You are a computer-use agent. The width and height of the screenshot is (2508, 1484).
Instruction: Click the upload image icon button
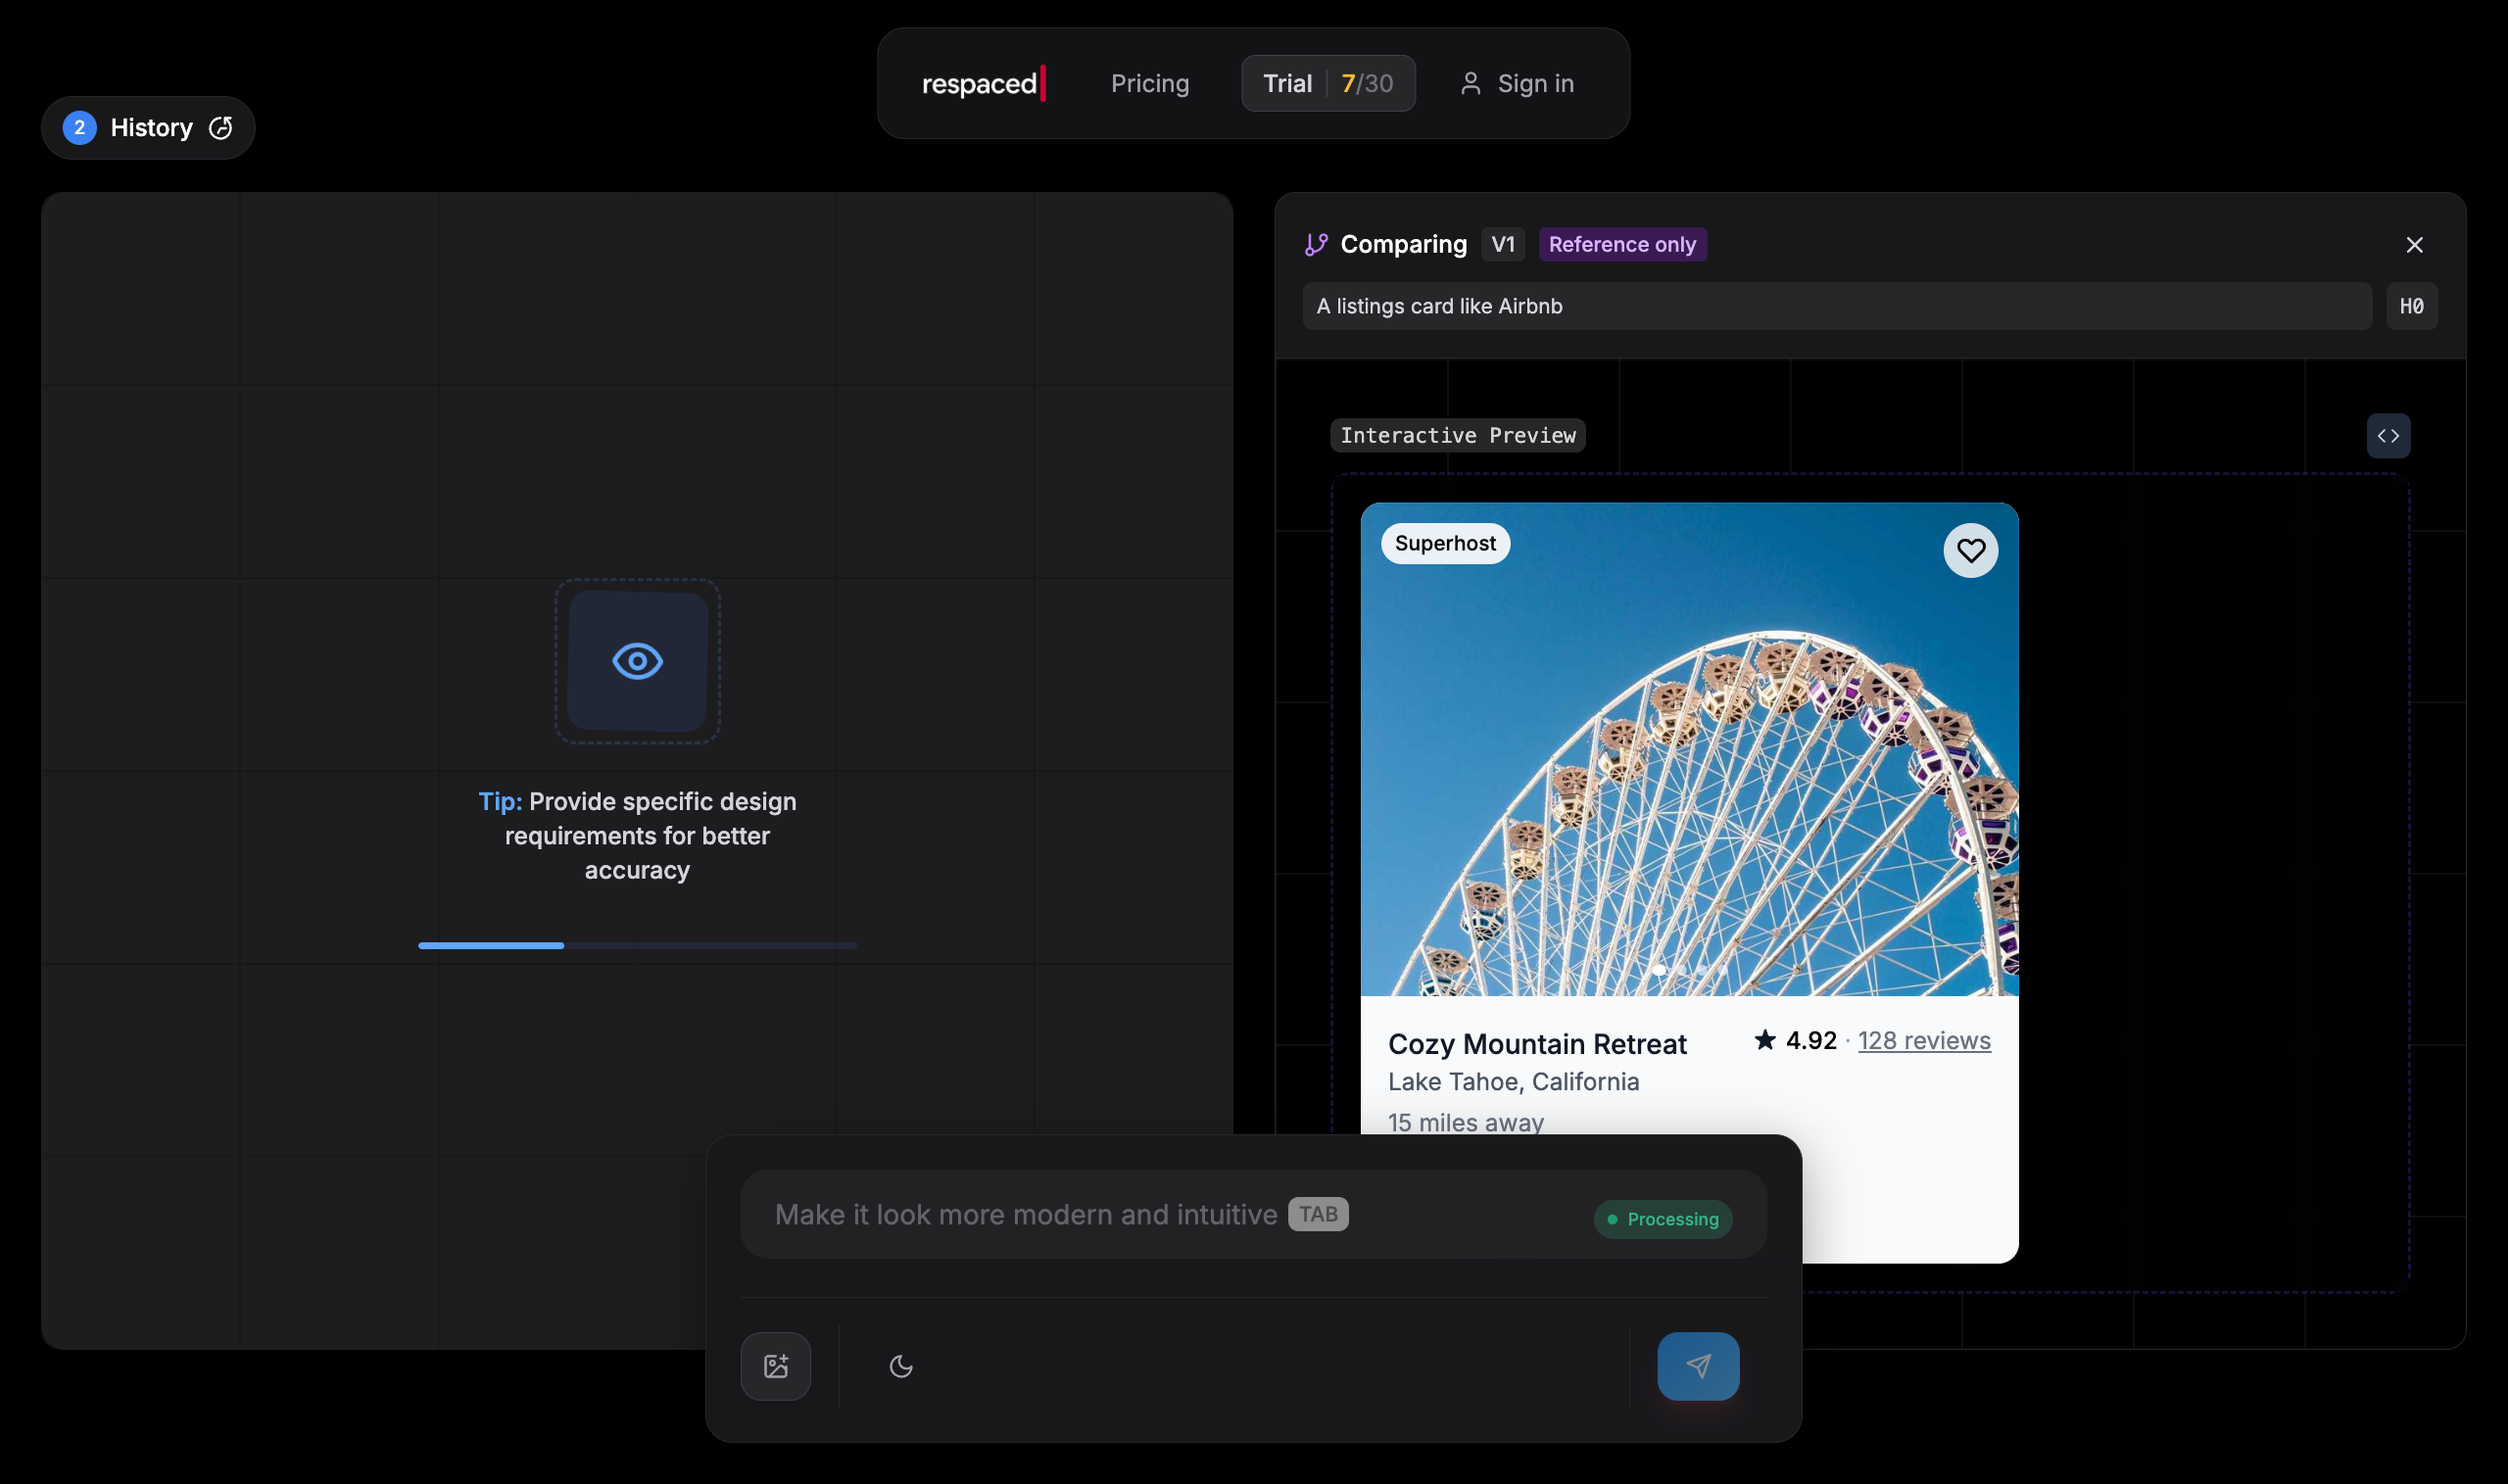775,1366
